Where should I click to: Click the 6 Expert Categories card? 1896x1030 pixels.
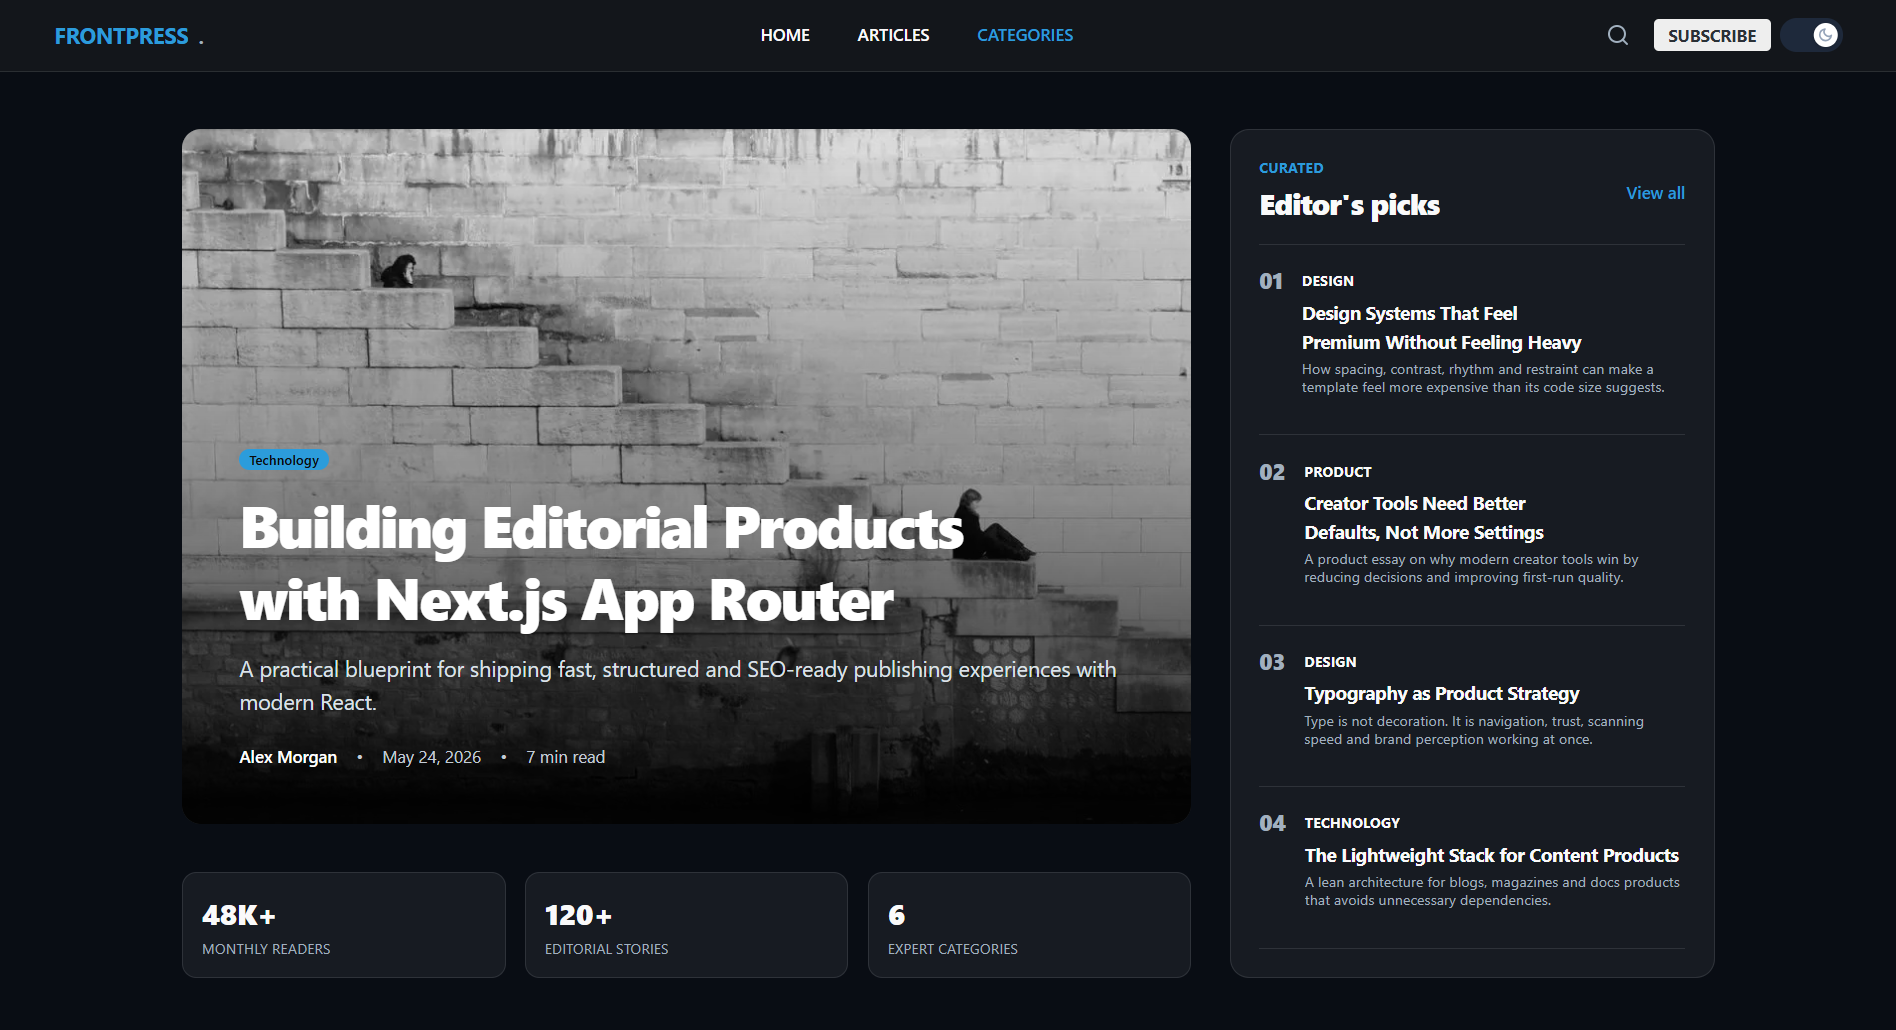pyautogui.click(x=1029, y=925)
